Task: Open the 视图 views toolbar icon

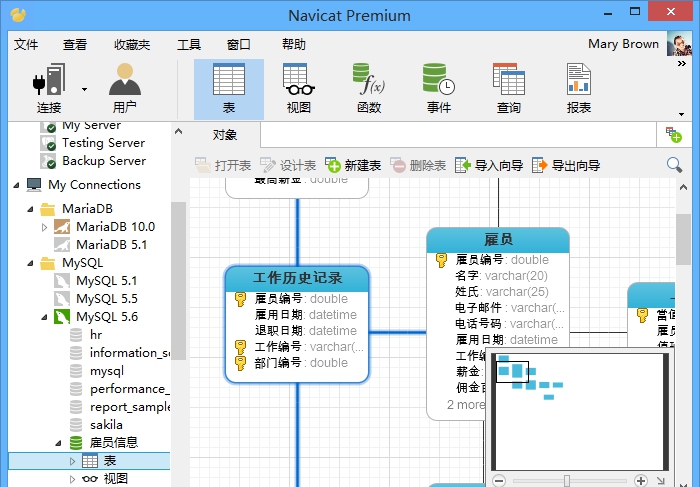Action: [299, 89]
